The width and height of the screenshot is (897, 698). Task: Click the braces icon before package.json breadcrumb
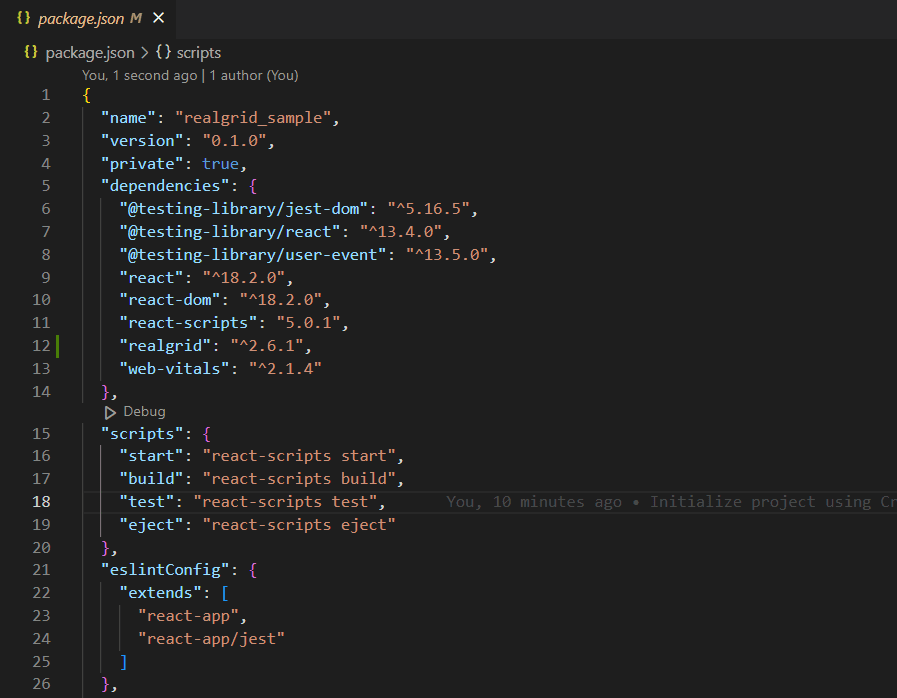point(31,52)
